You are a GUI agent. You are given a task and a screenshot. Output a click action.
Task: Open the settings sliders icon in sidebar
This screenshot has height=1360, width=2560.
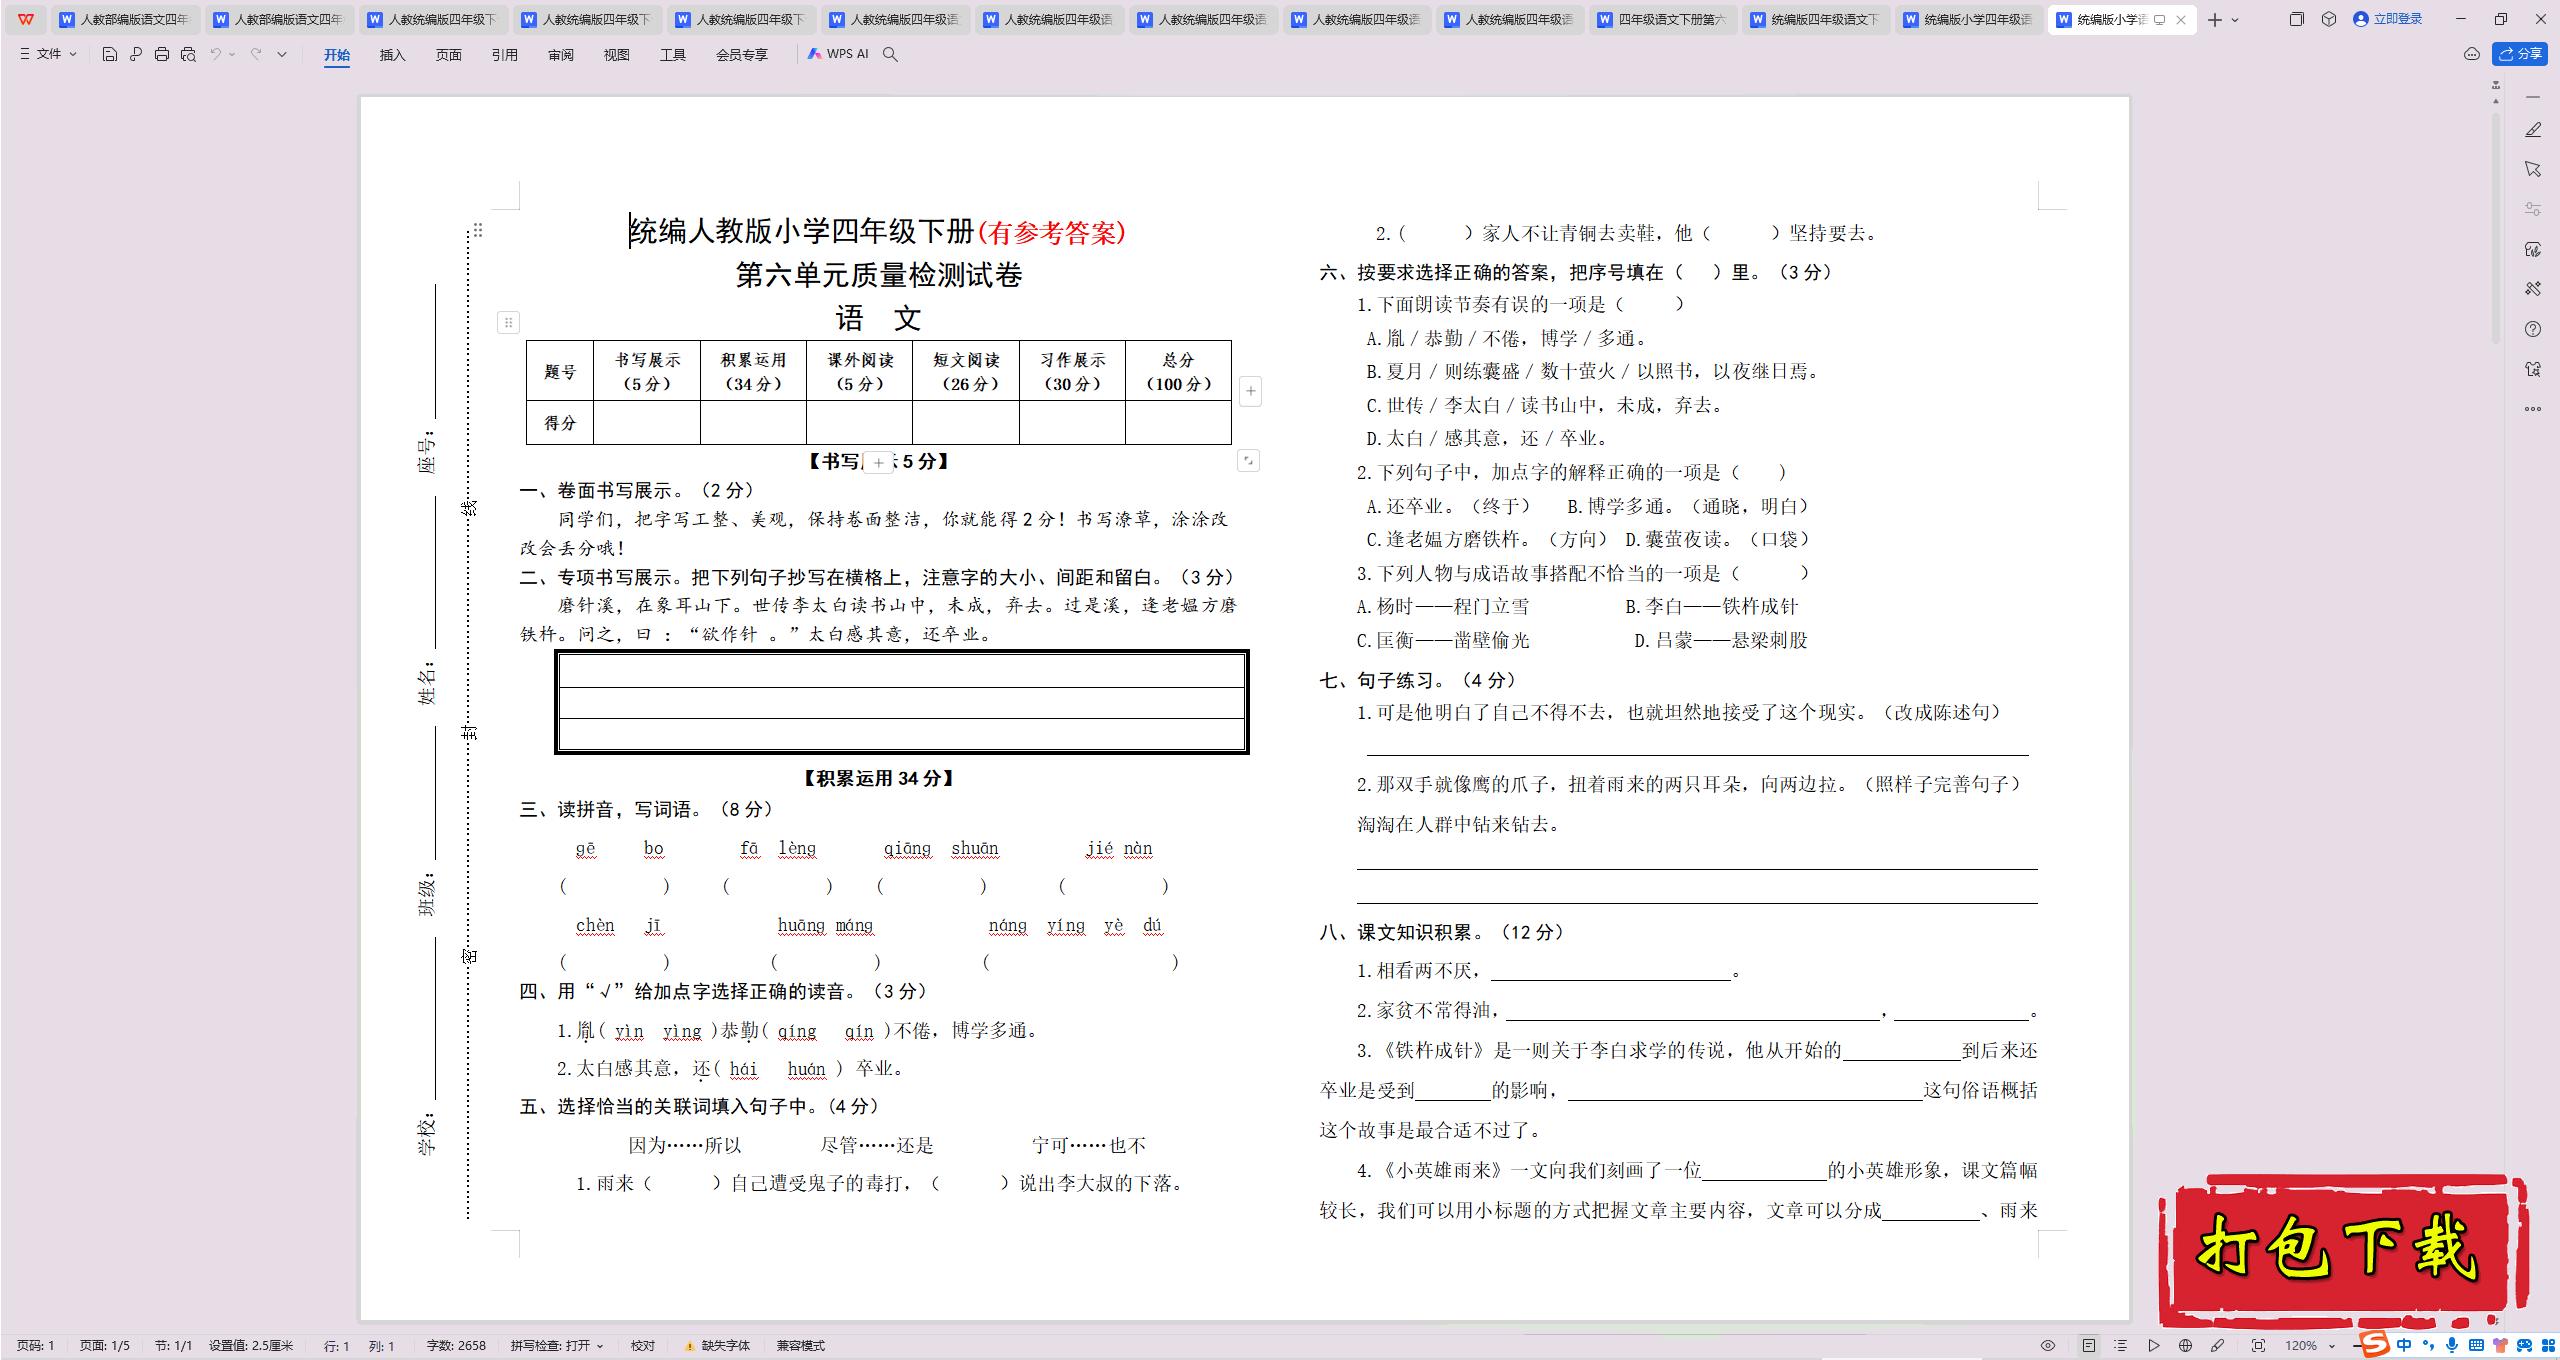tap(2533, 209)
